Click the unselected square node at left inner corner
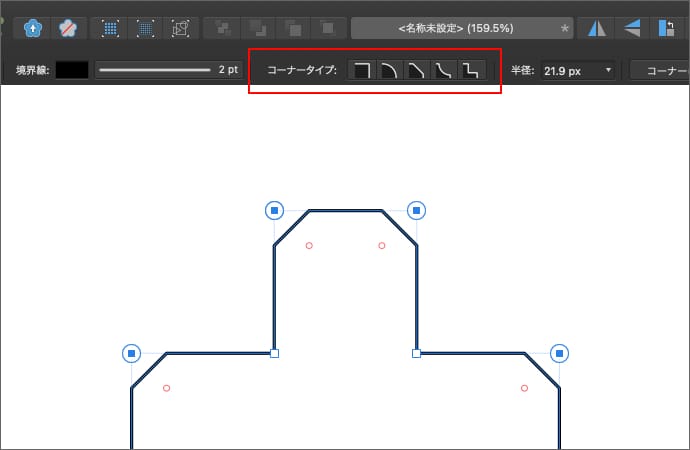Viewport: 690px width, 450px height. click(x=275, y=353)
